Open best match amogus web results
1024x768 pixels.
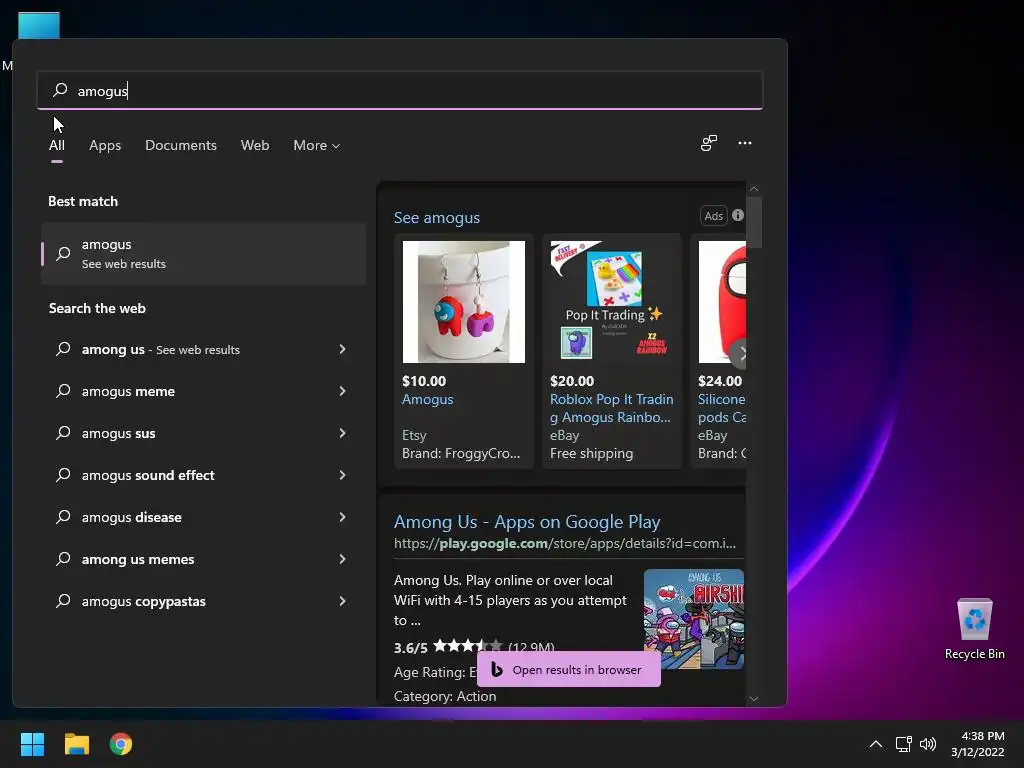(203, 253)
